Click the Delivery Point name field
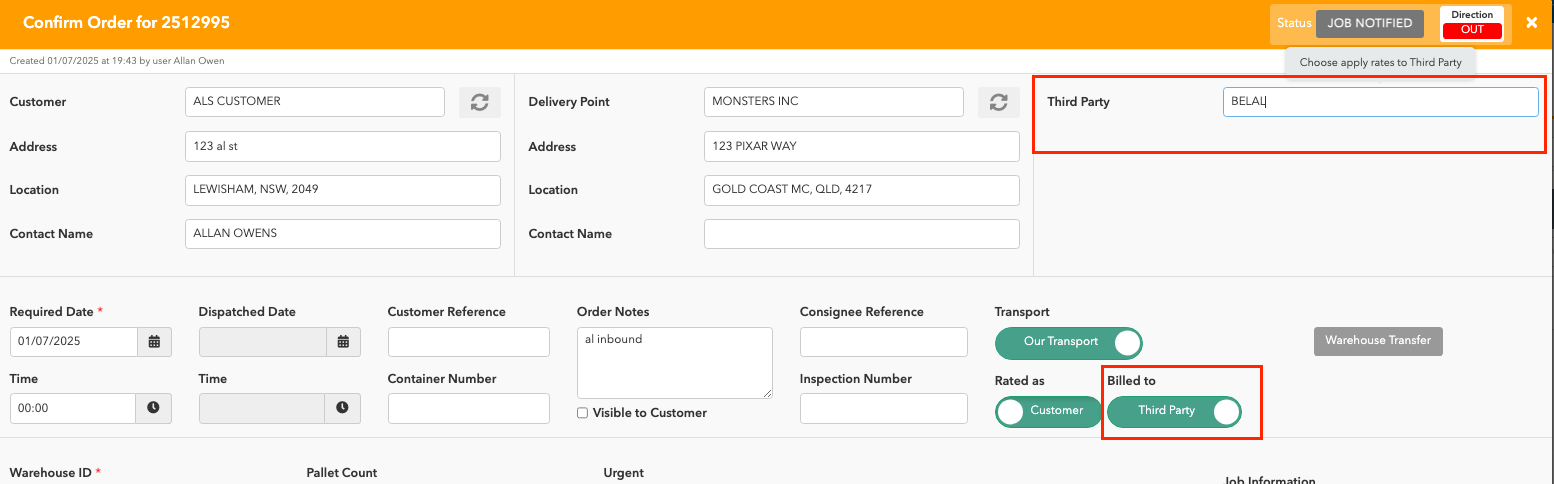This screenshot has width=1554, height=484. (x=834, y=102)
